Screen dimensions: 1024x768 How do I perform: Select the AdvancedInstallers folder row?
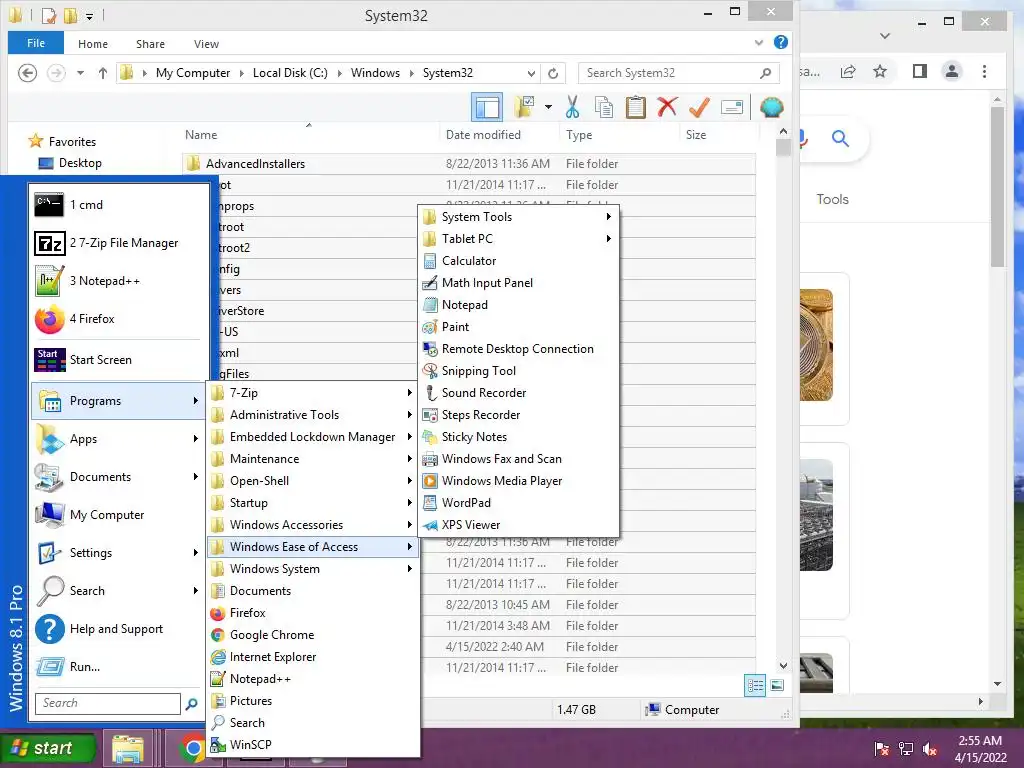(x=469, y=164)
